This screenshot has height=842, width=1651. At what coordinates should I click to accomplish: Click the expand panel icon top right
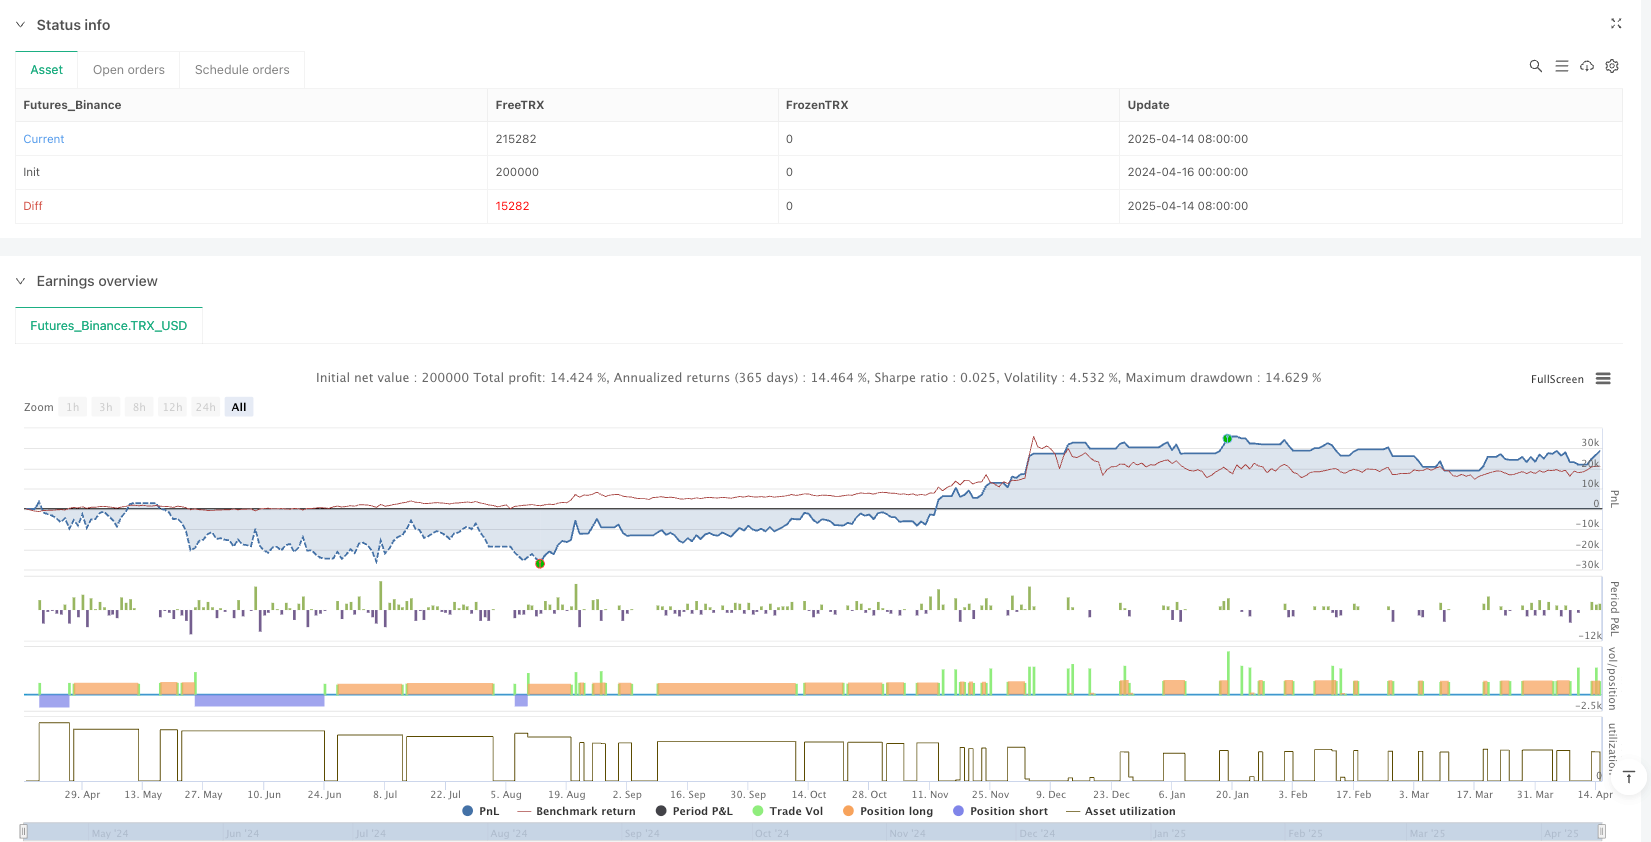click(x=1616, y=24)
